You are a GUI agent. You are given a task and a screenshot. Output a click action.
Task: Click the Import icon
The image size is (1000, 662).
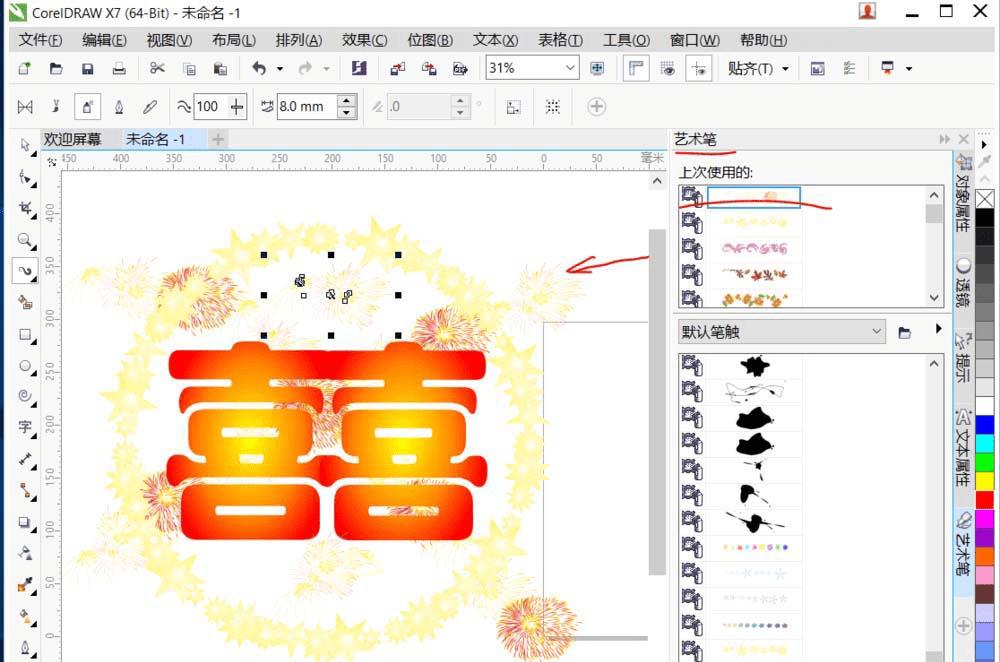(x=397, y=68)
